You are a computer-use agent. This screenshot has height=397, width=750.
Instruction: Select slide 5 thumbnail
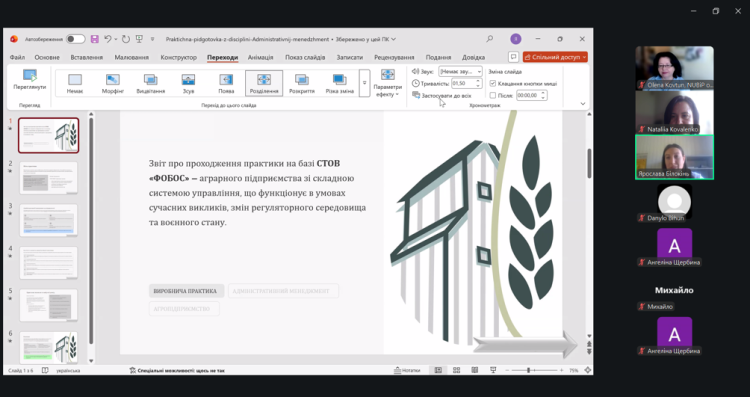pos(48,305)
